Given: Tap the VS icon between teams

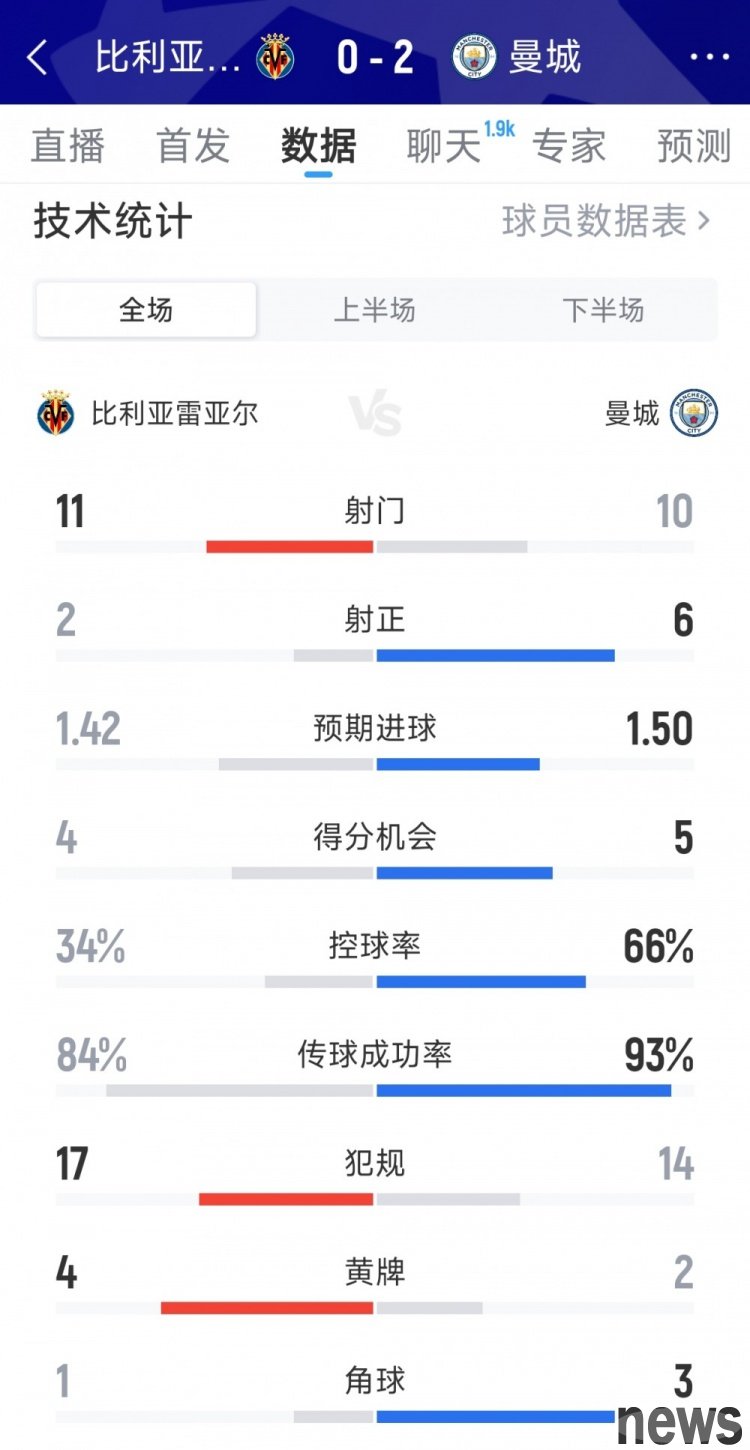Looking at the screenshot, I should 375,414.
